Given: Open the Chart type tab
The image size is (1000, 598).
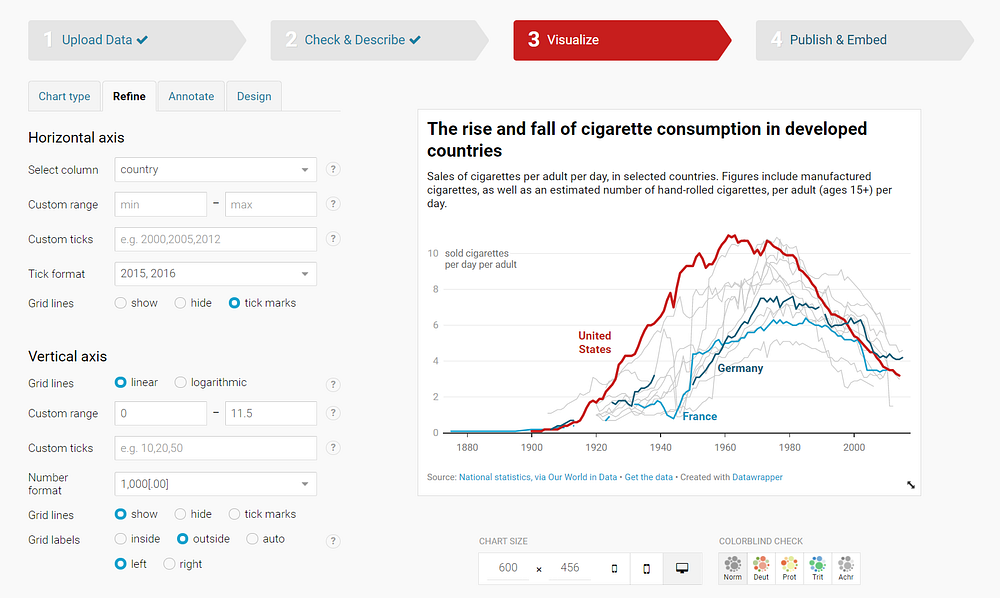Looking at the screenshot, I should point(64,96).
